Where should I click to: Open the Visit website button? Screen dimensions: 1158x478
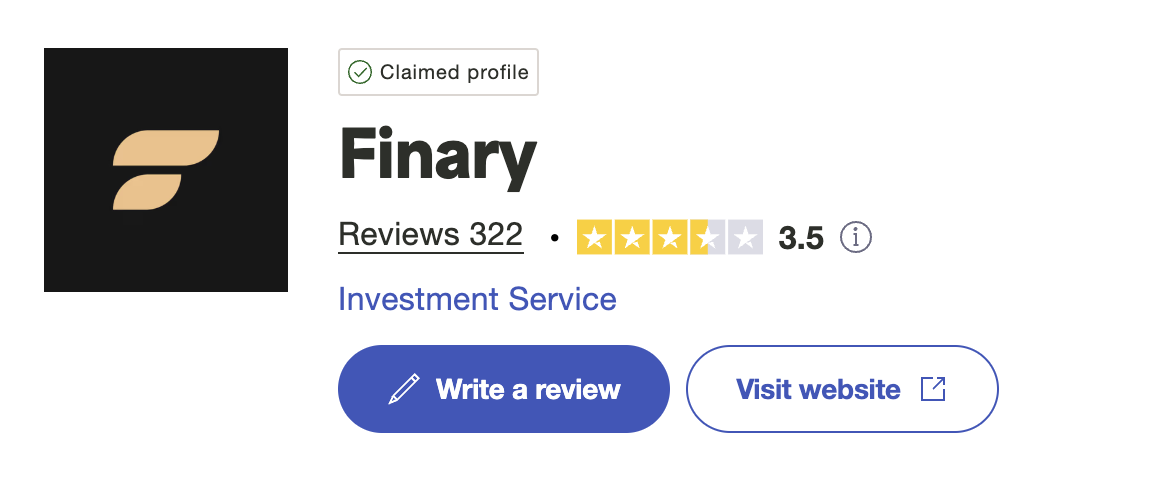click(x=841, y=389)
